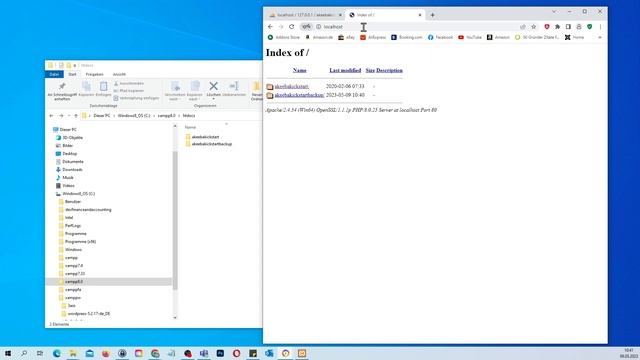Open the Extensions puzzle icon
Image resolution: width=640 pixels, height=360 pixels.
tap(558, 27)
